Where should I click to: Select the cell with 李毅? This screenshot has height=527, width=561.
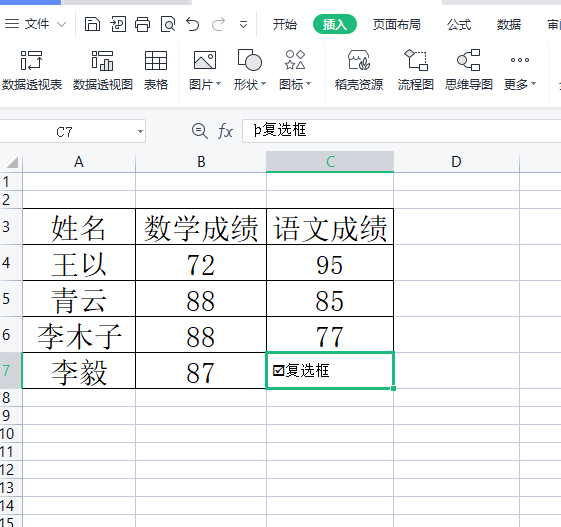click(79, 371)
